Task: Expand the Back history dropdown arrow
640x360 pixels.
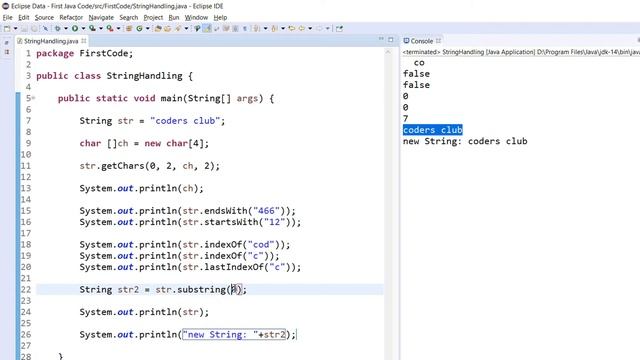Action: (x=310, y=29)
